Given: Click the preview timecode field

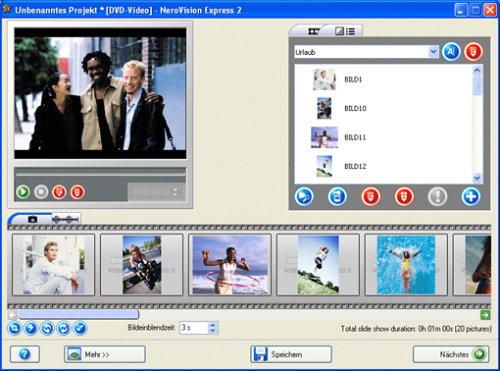Looking at the screenshot, I should coord(151,192).
